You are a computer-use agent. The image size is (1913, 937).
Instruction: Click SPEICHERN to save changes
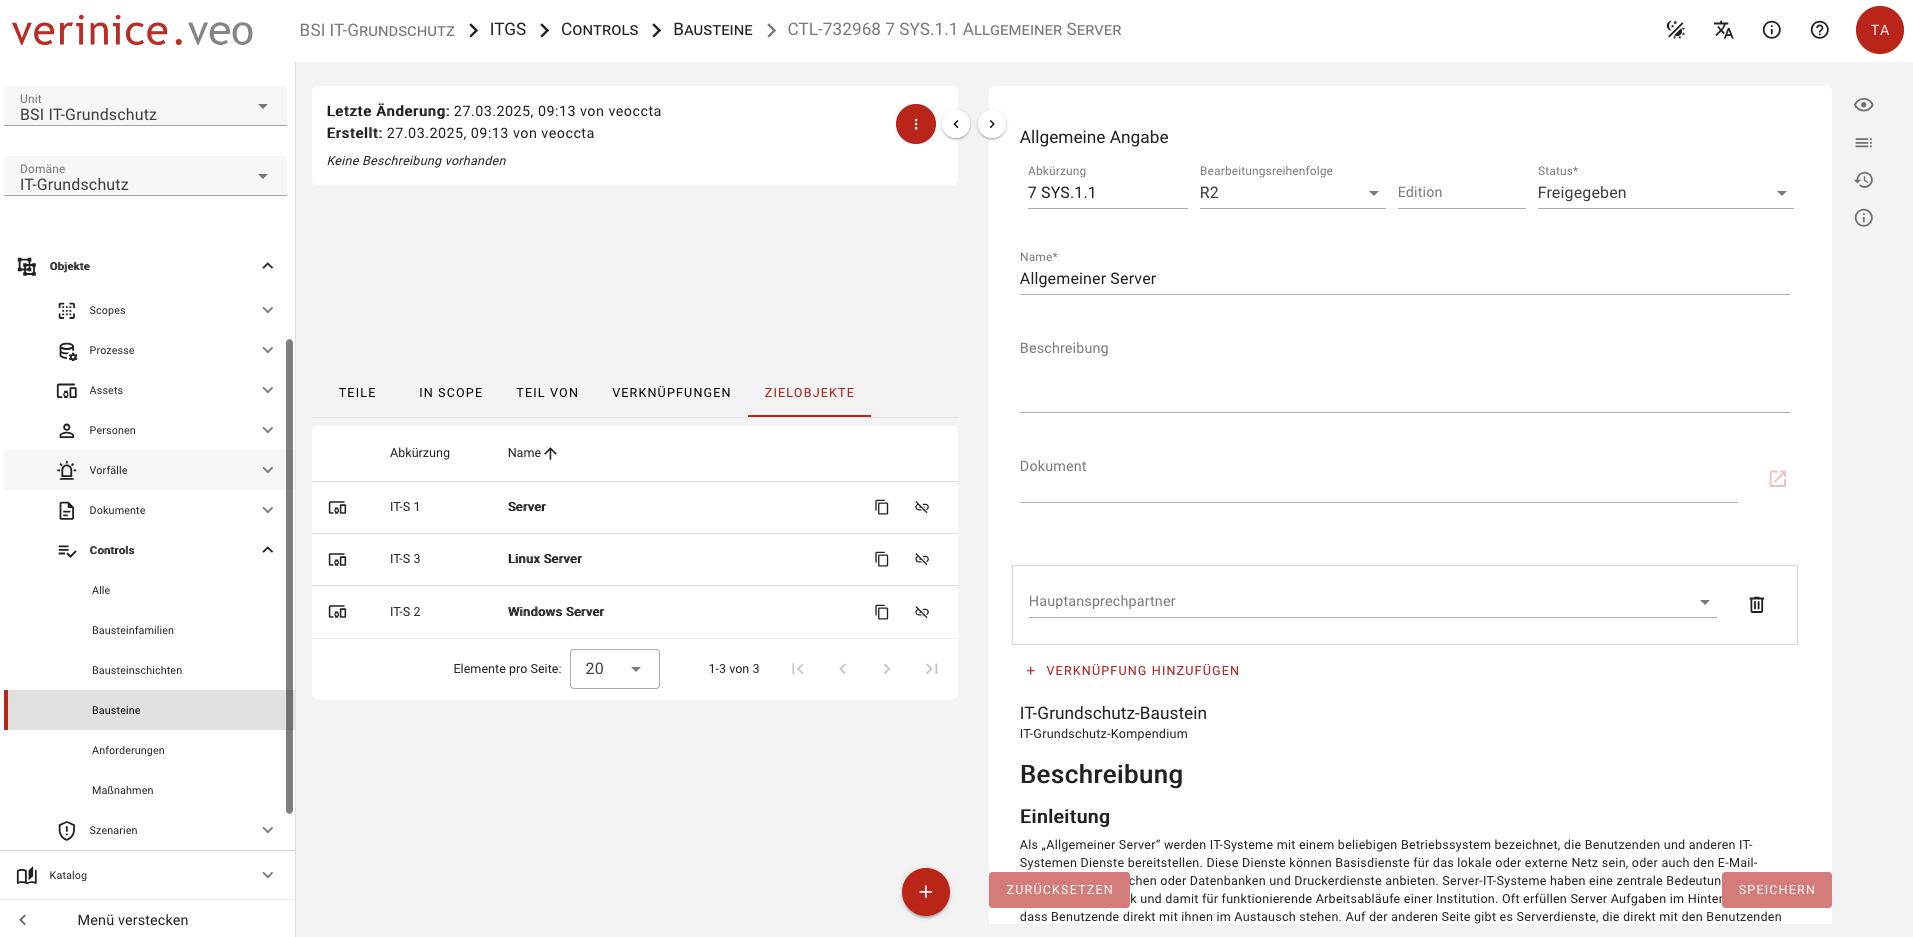(x=1777, y=890)
